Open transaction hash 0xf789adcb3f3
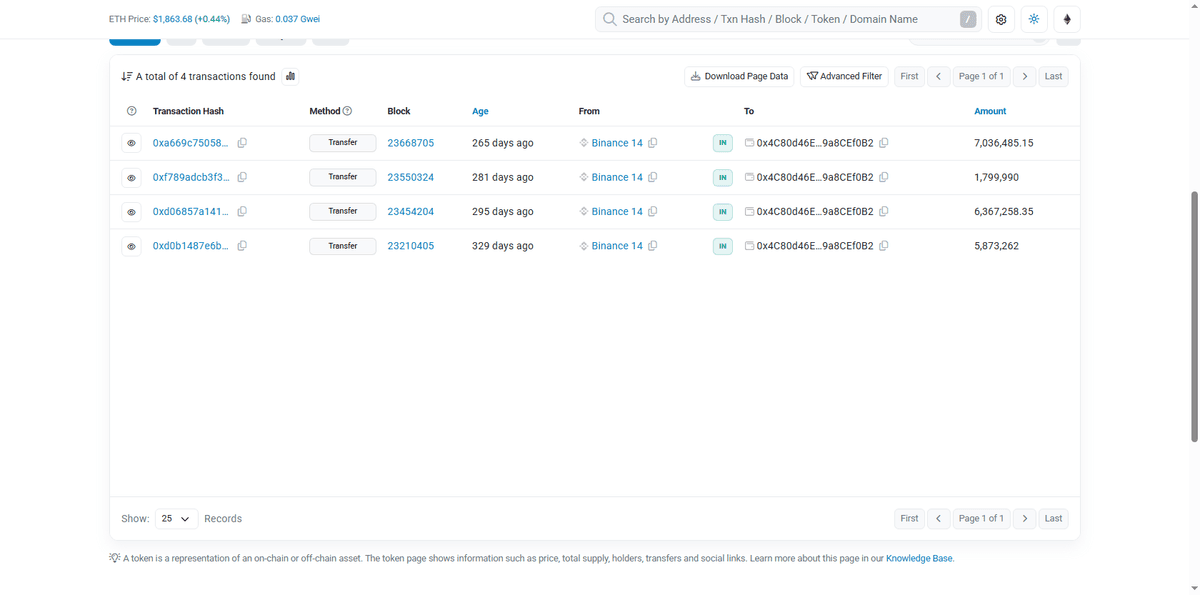The image size is (1200, 595). (x=190, y=177)
